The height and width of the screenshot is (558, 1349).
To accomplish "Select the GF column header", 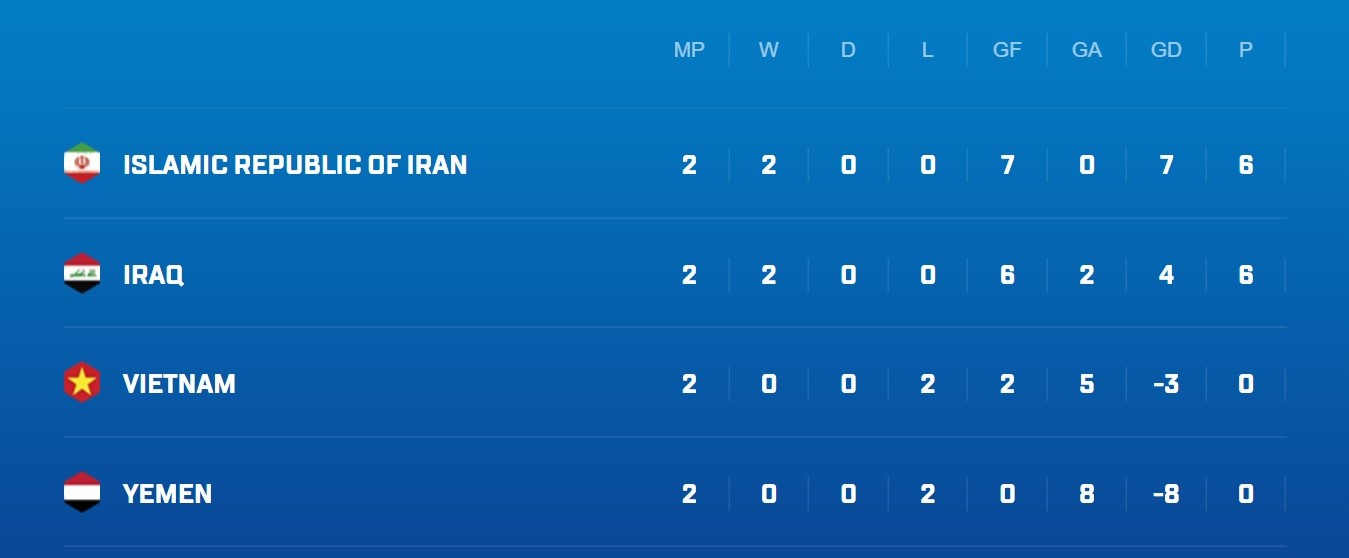I will (1007, 50).
